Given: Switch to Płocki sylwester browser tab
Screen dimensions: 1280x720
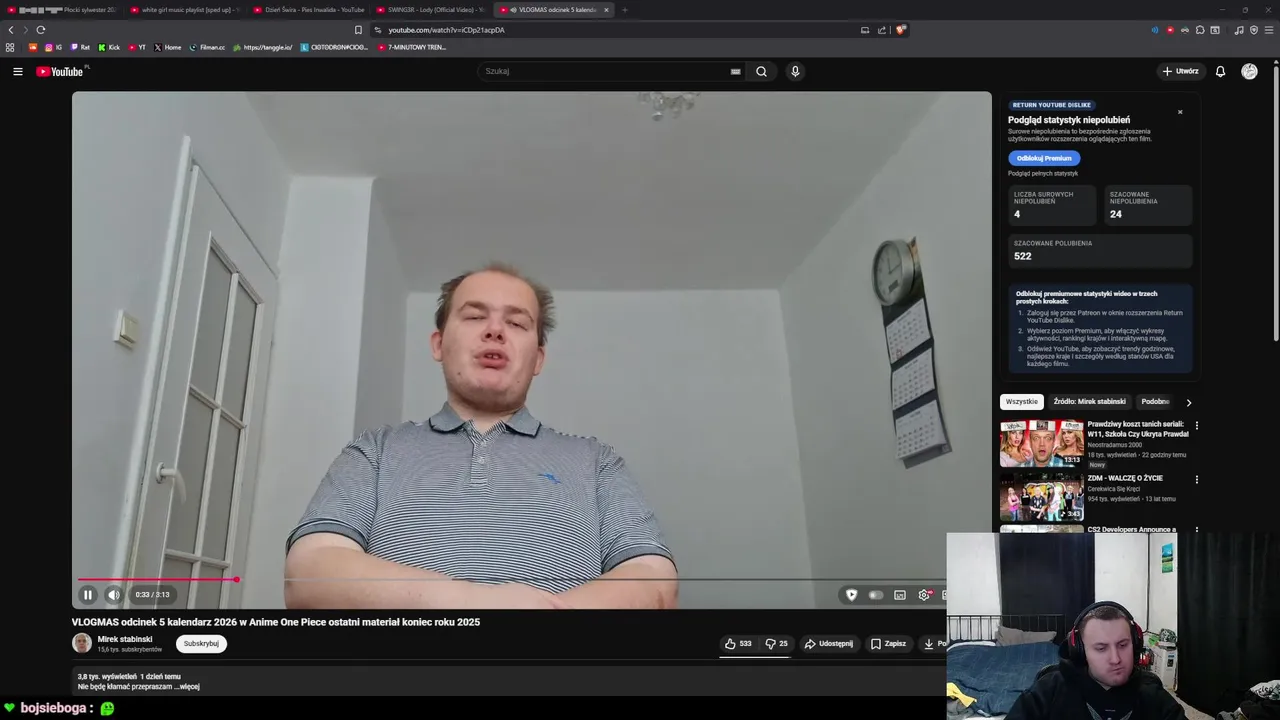Looking at the screenshot, I should (60, 10).
